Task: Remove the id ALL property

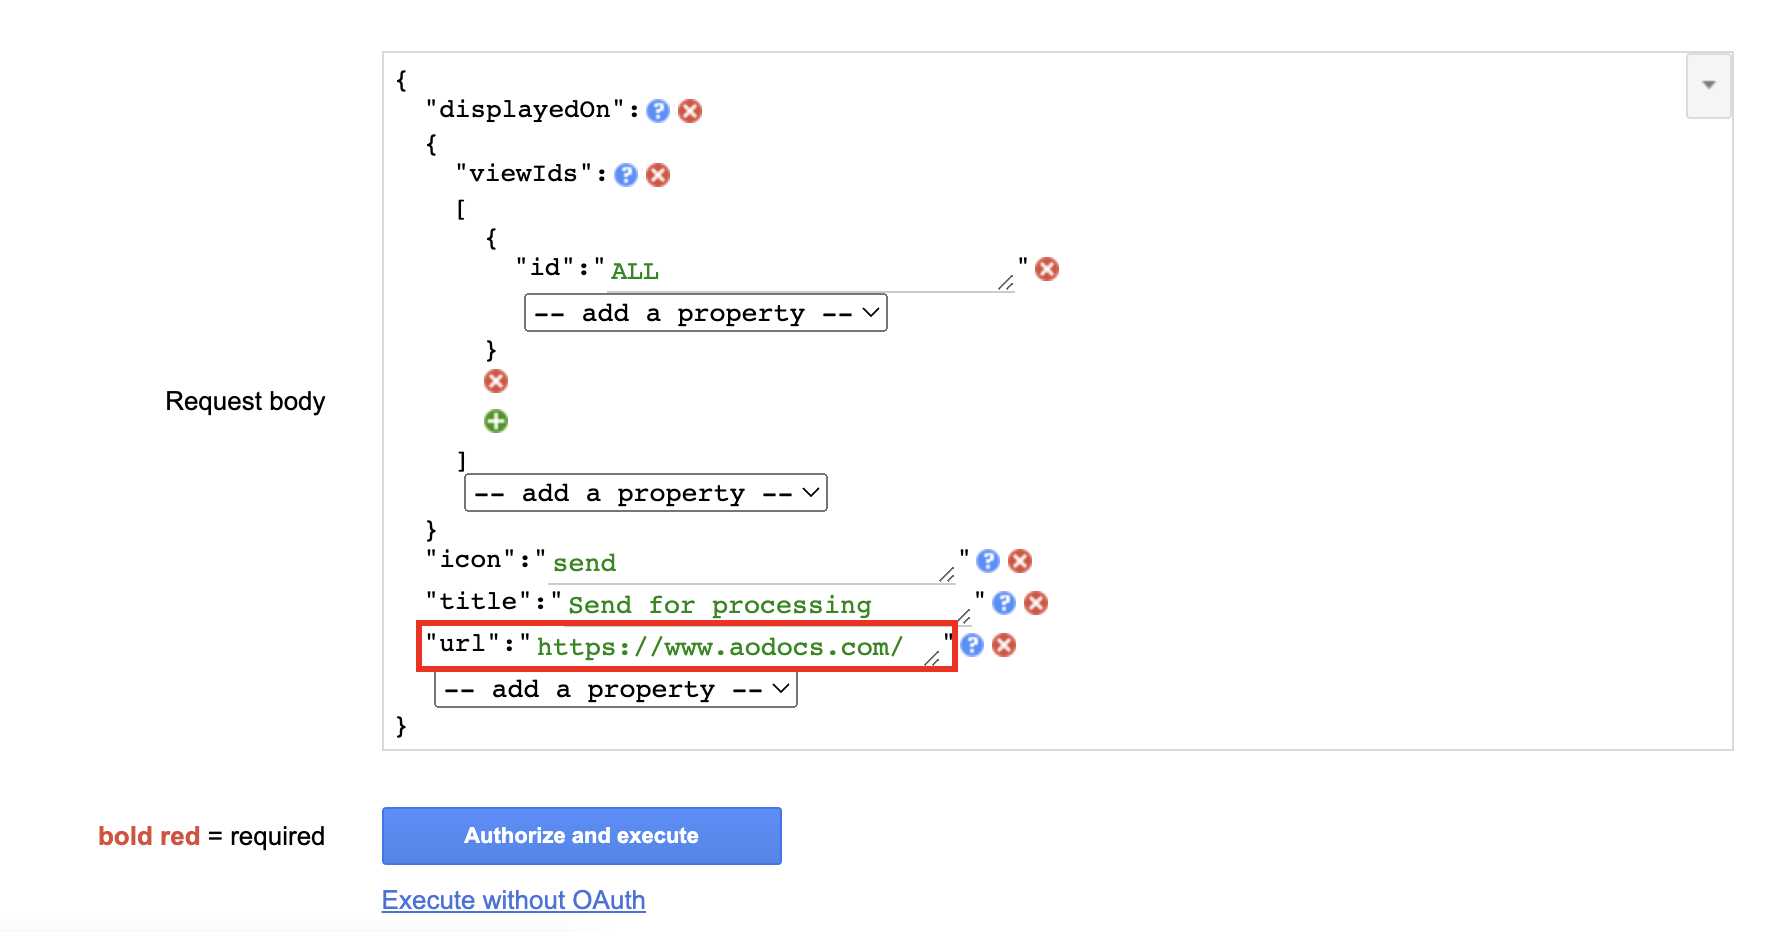Action: pos(1047,269)
